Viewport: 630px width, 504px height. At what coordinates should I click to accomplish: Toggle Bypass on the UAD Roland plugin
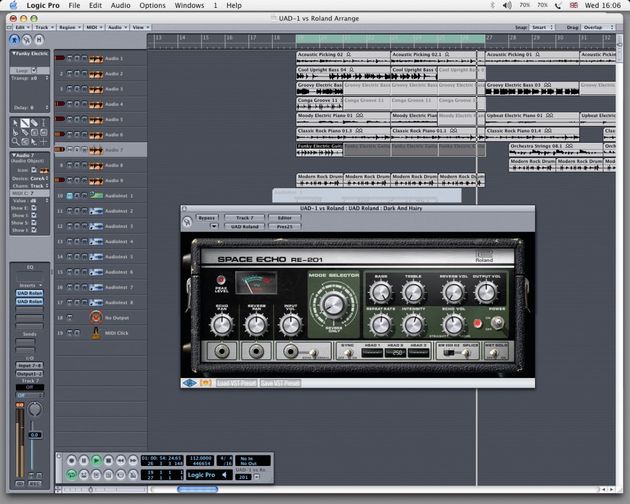(x=206, y=217)
